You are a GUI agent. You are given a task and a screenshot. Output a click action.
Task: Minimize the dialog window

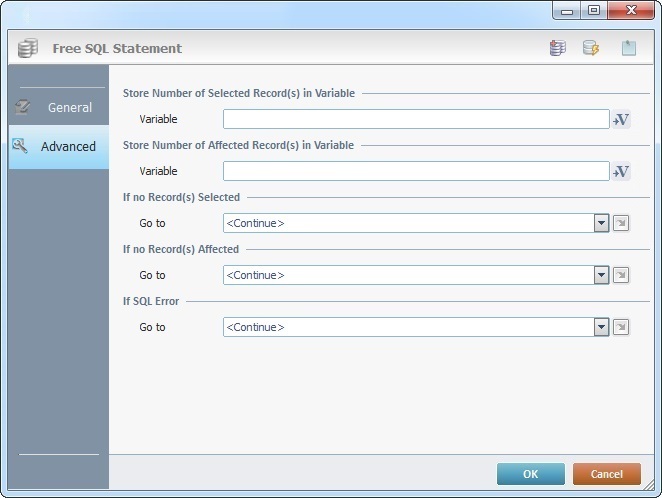coord(568,10)
